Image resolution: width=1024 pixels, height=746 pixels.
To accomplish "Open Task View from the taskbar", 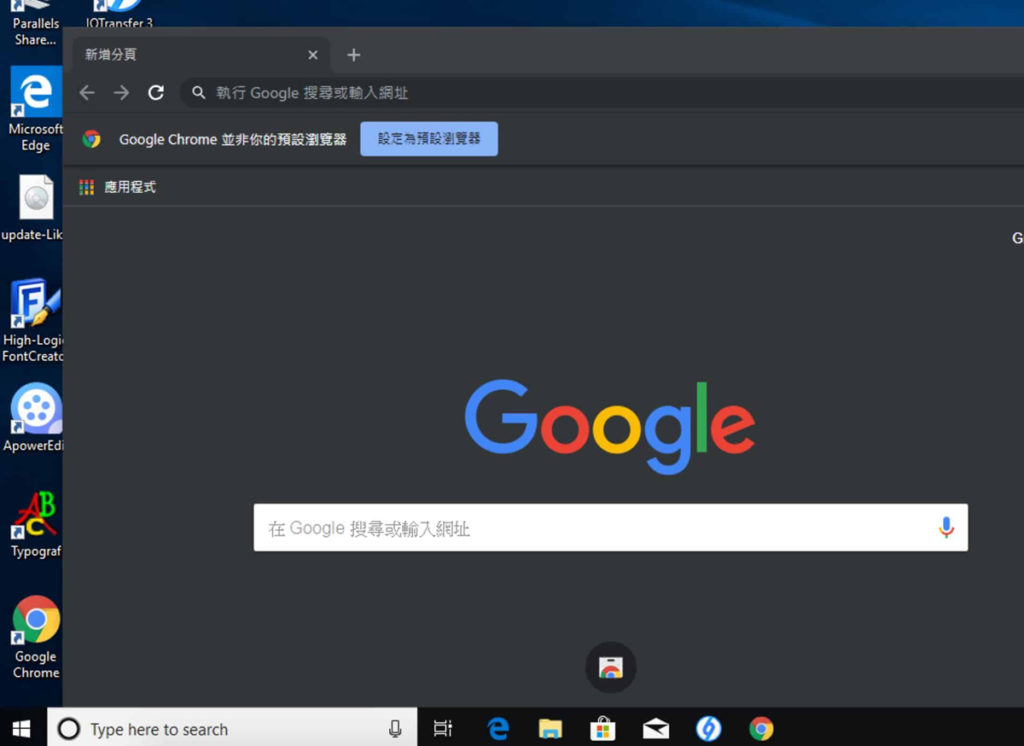I will click(x=443, y=729).
